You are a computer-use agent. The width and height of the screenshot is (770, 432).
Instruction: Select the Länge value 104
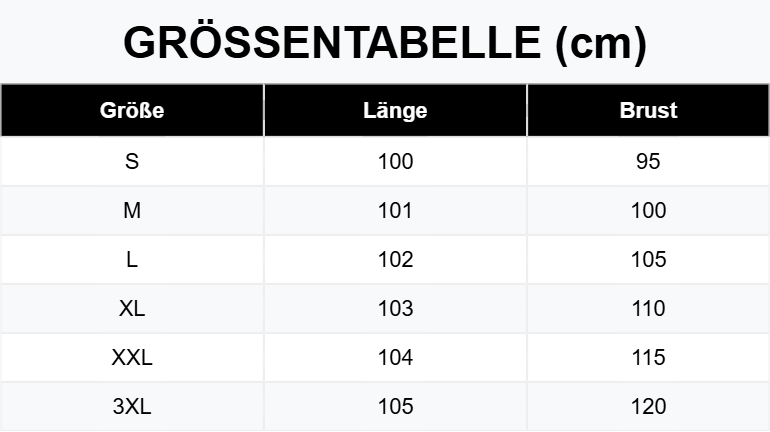coord(395,358)
